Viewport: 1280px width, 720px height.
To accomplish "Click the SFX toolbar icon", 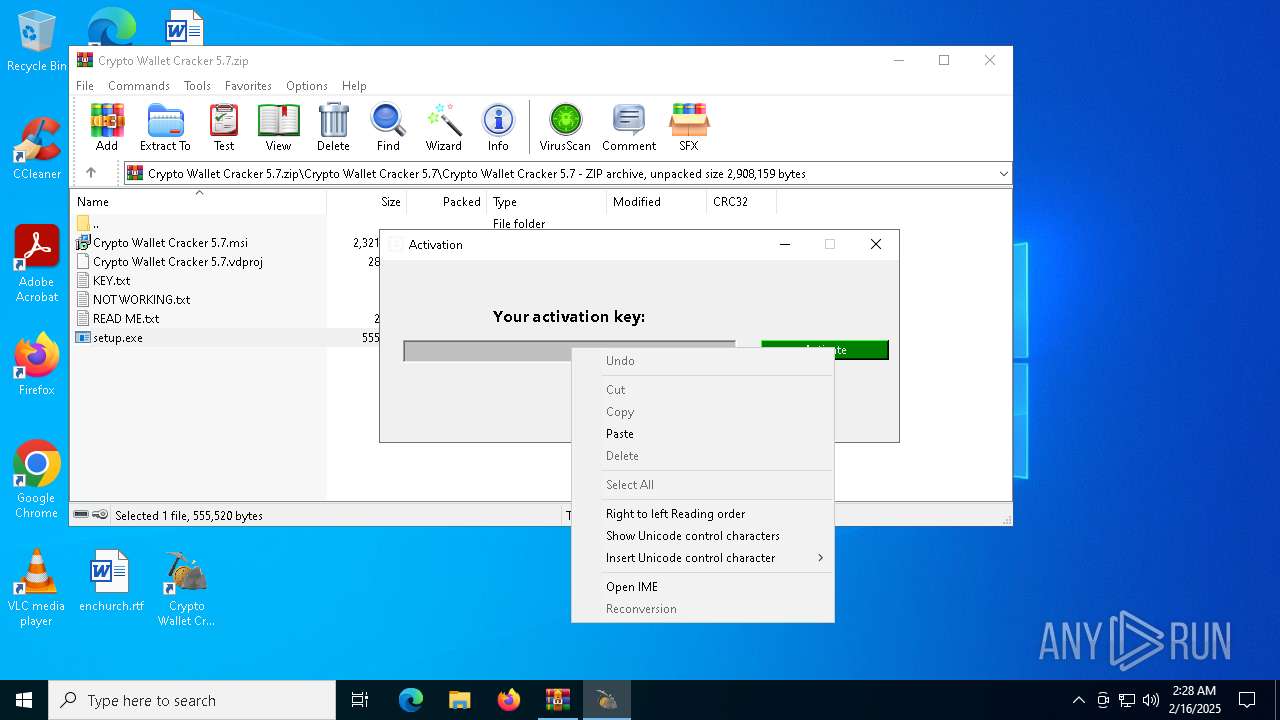I will click(x=688, y=127).
